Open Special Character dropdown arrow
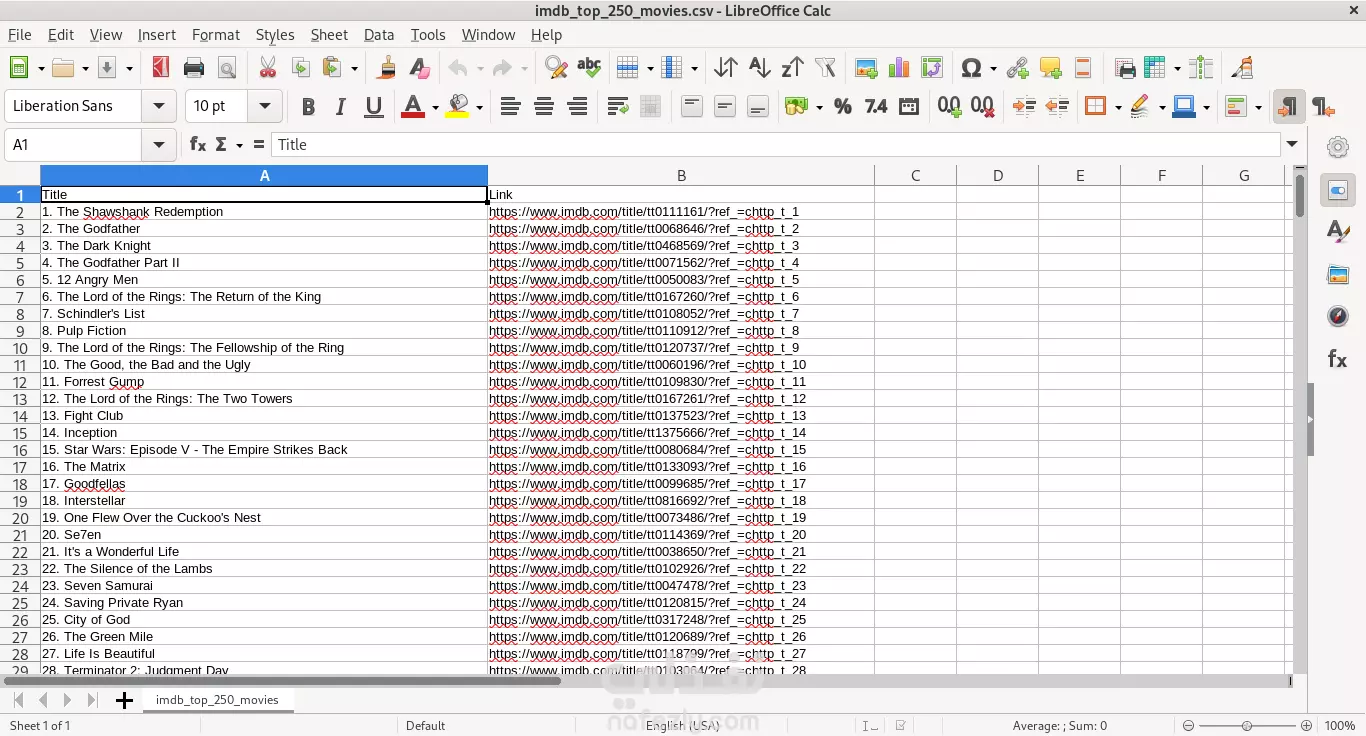 [993, 69]
